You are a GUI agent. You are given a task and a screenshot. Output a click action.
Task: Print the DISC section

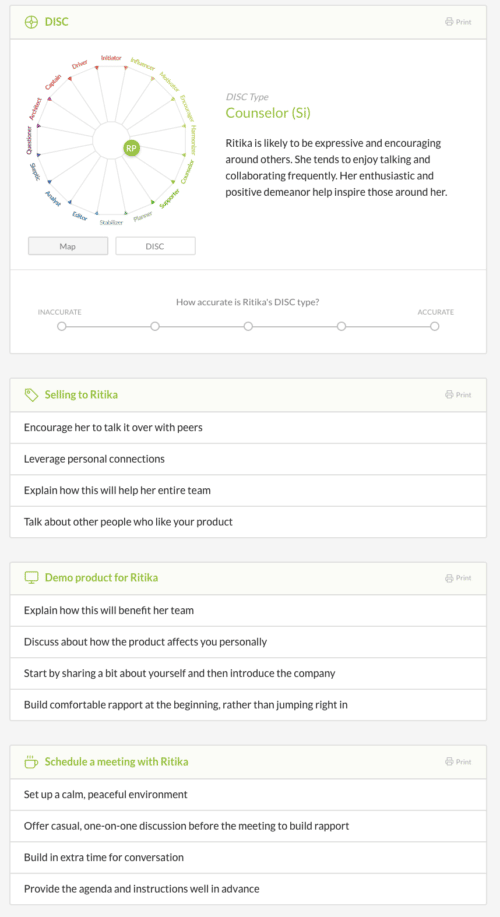(458, 22)
